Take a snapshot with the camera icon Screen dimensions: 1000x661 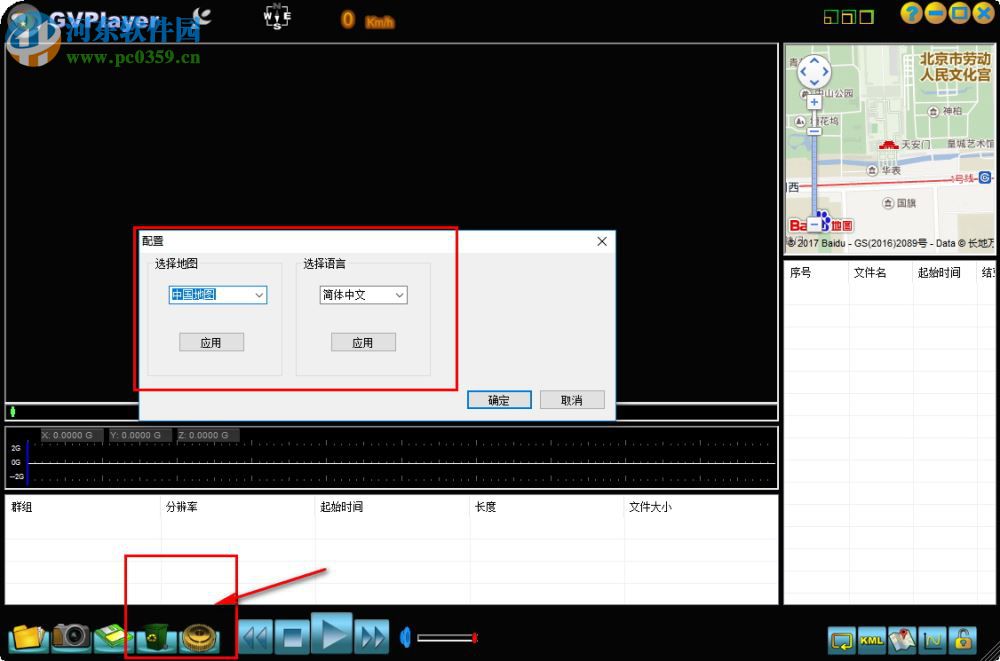(70, 635)
